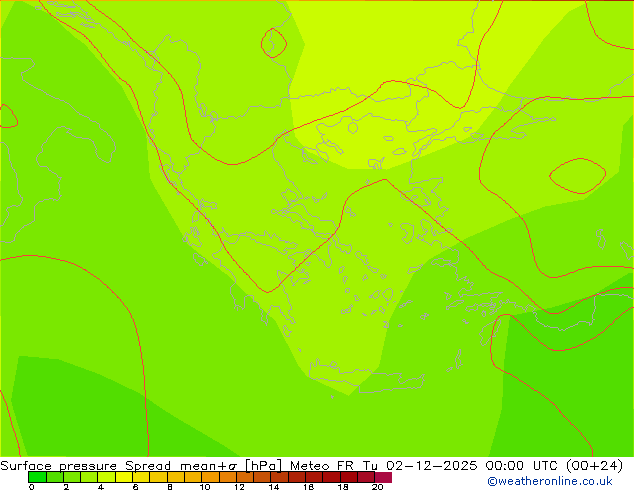
Task: Click the '[hPa]' unit label
Action: coord(264,466)
